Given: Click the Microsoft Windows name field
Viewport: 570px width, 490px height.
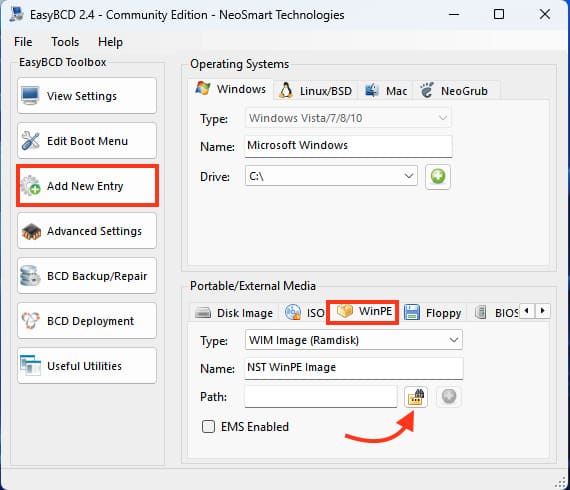Looking at the screenshot, I should pos(348,146).
